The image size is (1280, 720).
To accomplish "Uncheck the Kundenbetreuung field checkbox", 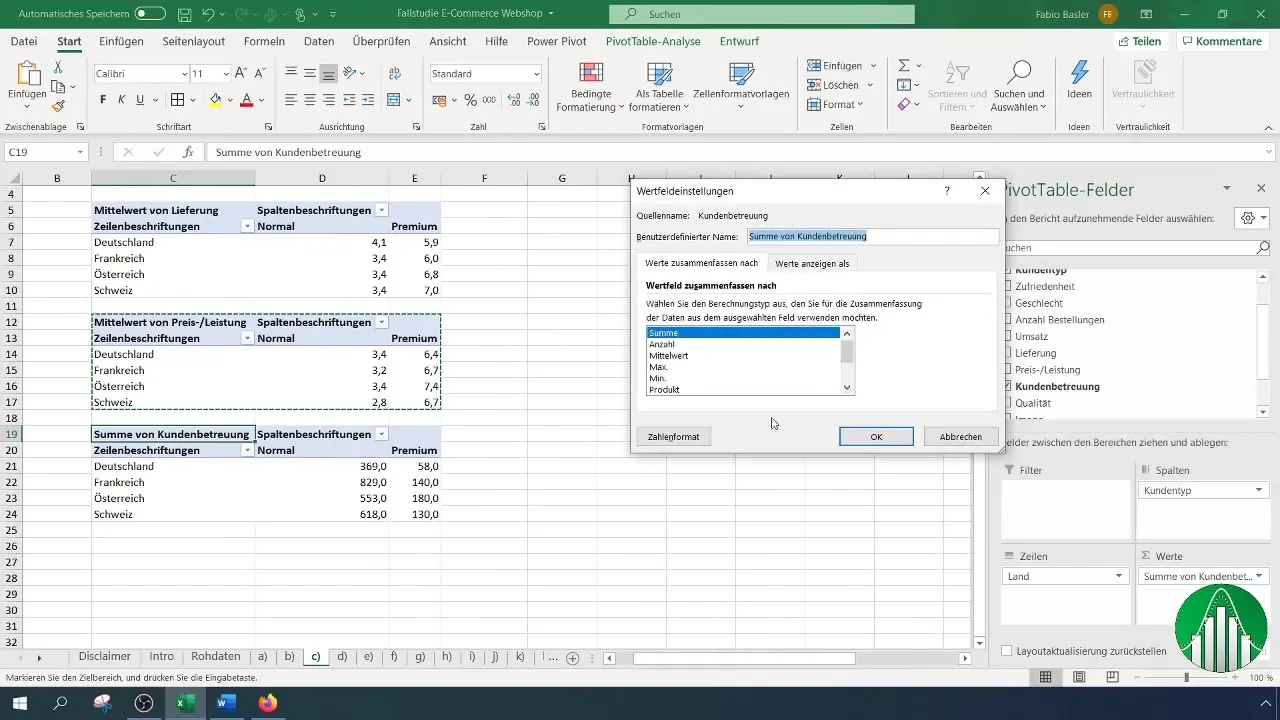I will 1007,387.
